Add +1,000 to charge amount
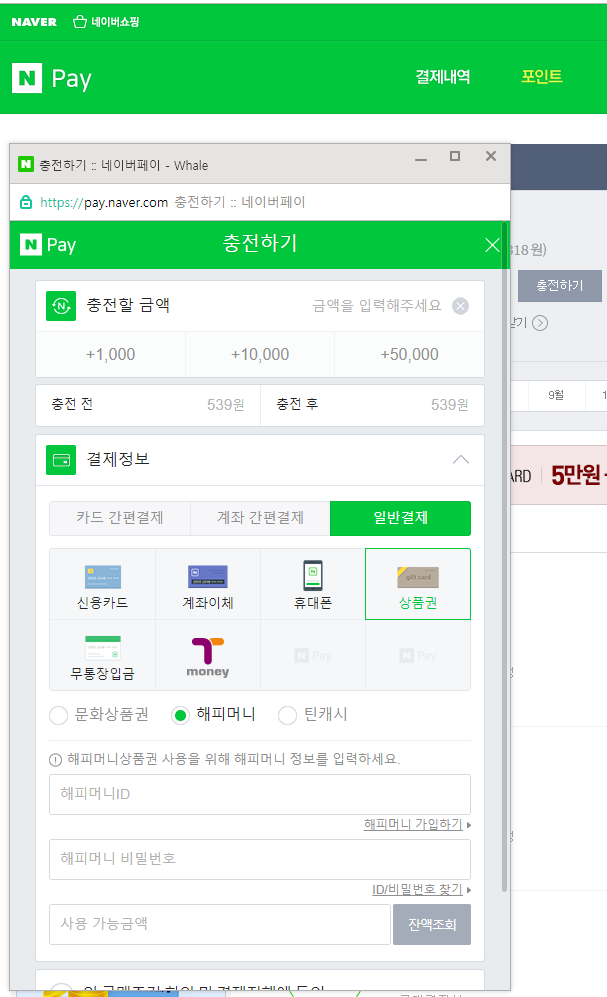The width and height of the screenshot is (607, 997). pyautogui.click(x=111, y=354)
